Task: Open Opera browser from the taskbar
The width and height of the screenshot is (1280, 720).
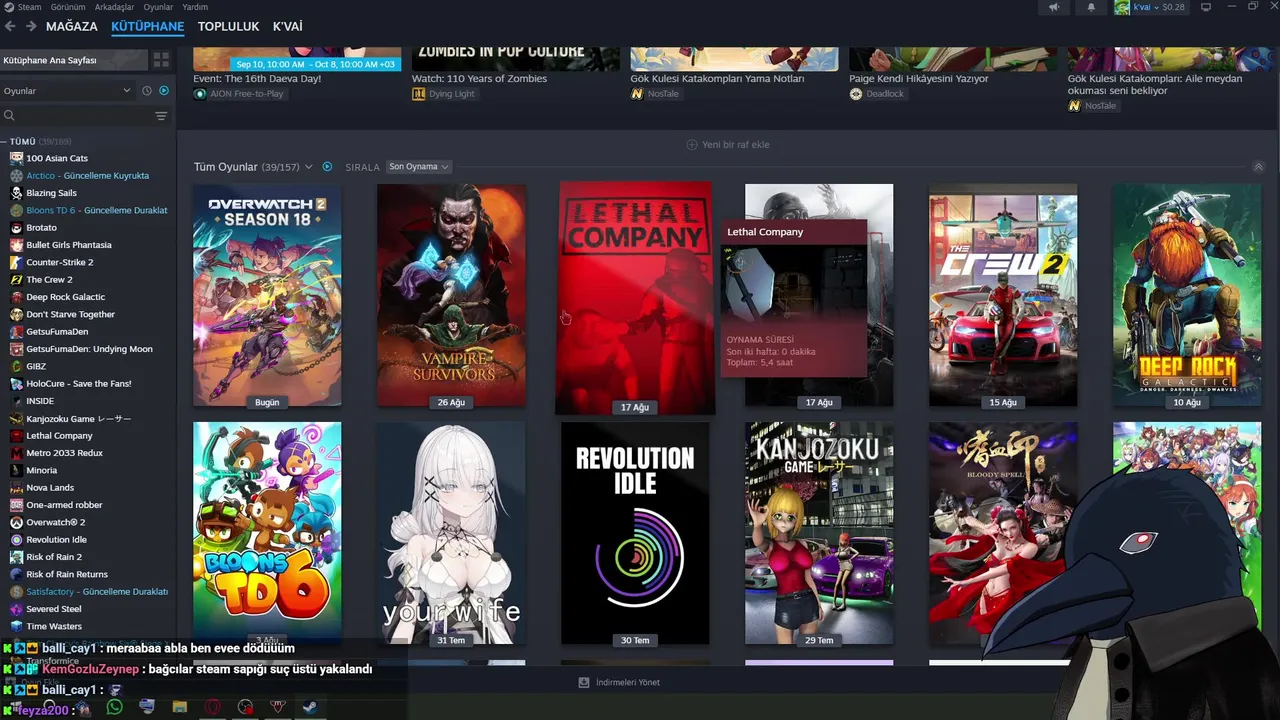Action: 213,707
